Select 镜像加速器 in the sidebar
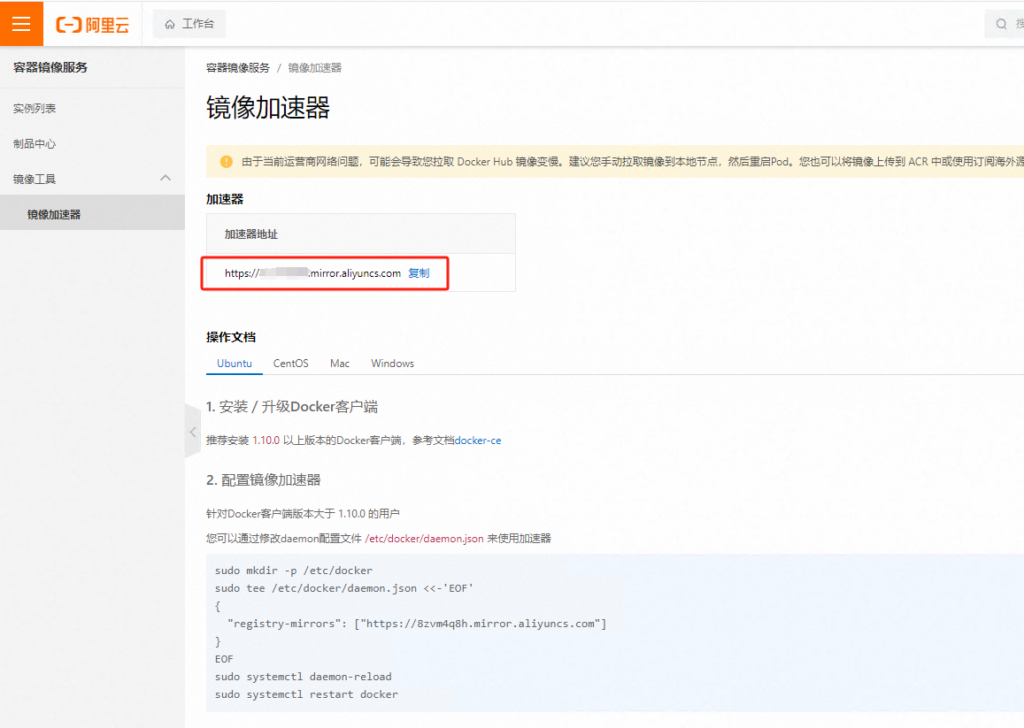 click(x=54, y=214)
